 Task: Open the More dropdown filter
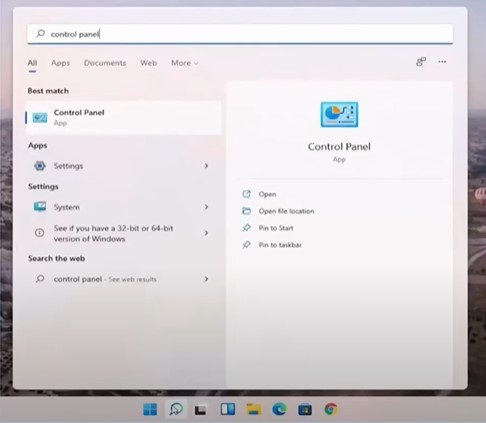(x=185, y=63)
